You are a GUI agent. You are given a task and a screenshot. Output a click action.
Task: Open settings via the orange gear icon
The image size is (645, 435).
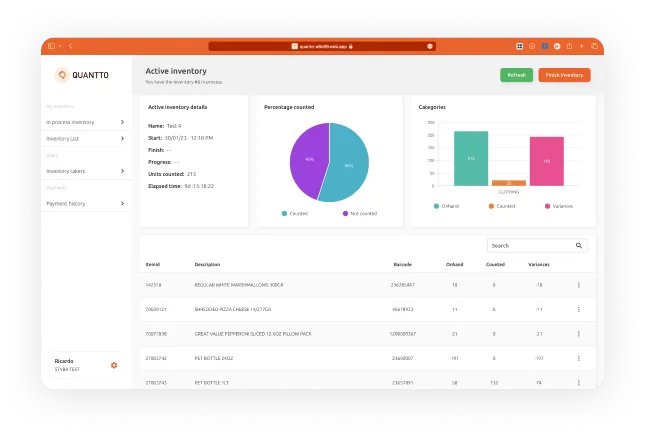point(114,365)
